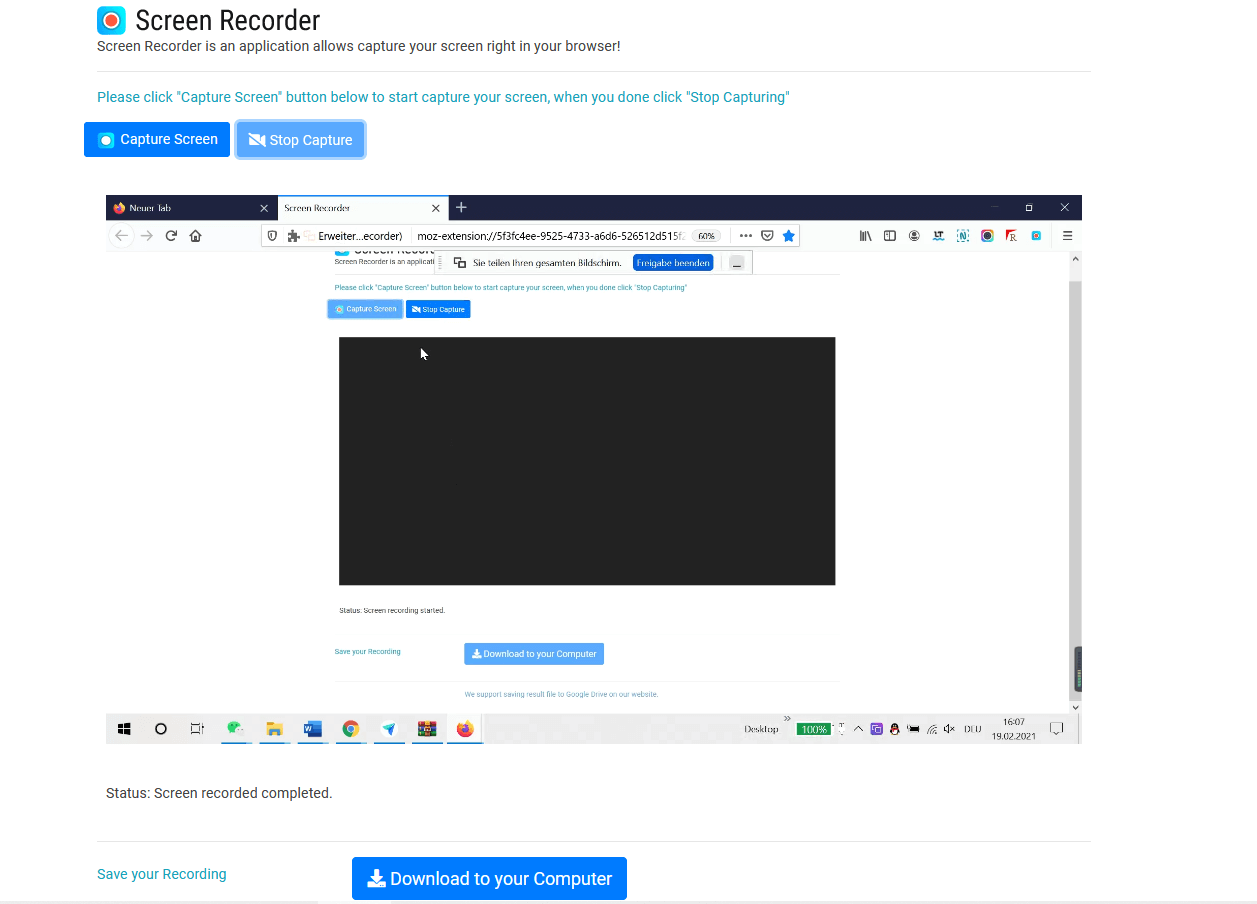Click the small Capture Screen button in preview
This screenshot has height=904, width=1257.
coord(365,309)
